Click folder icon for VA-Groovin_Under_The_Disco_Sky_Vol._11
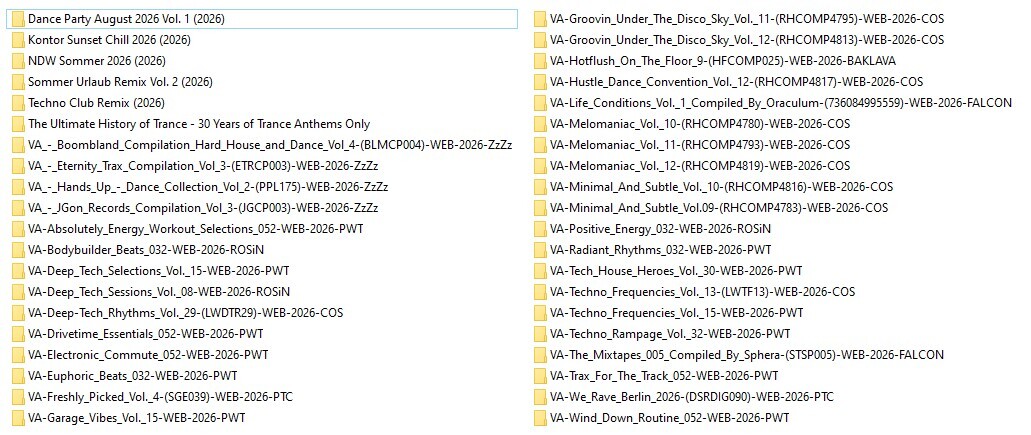The height and width of the screenshot is (435, 1031). 540,19
